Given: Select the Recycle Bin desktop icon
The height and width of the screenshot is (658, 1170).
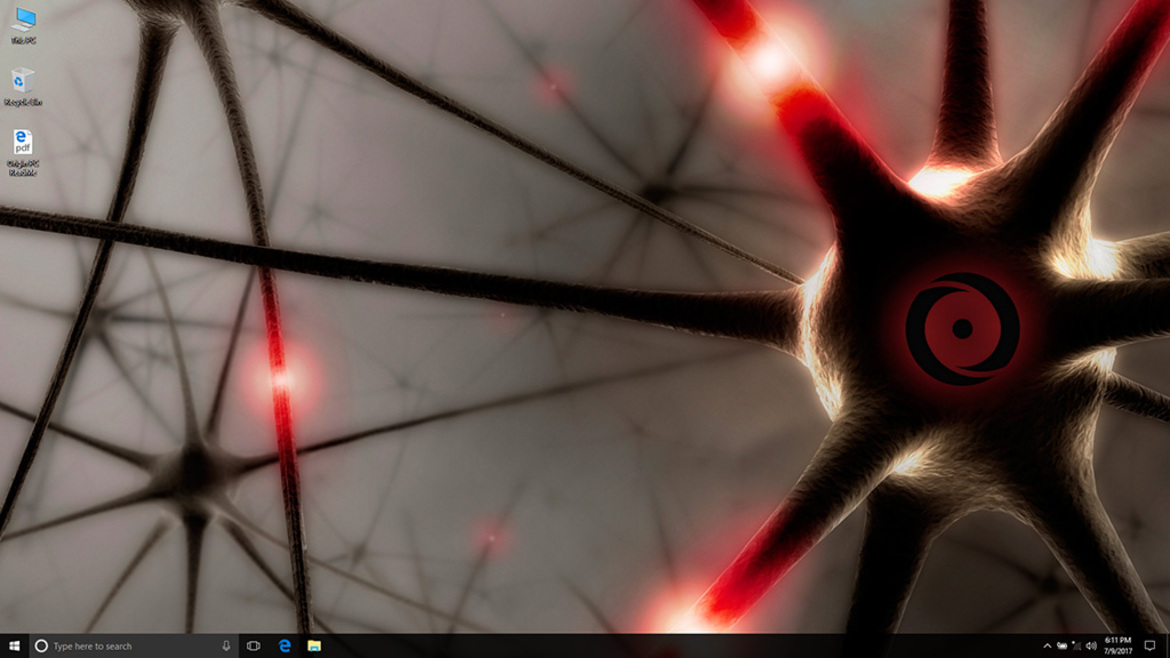Looking at the screenshot, I should [x=23, y=87].
